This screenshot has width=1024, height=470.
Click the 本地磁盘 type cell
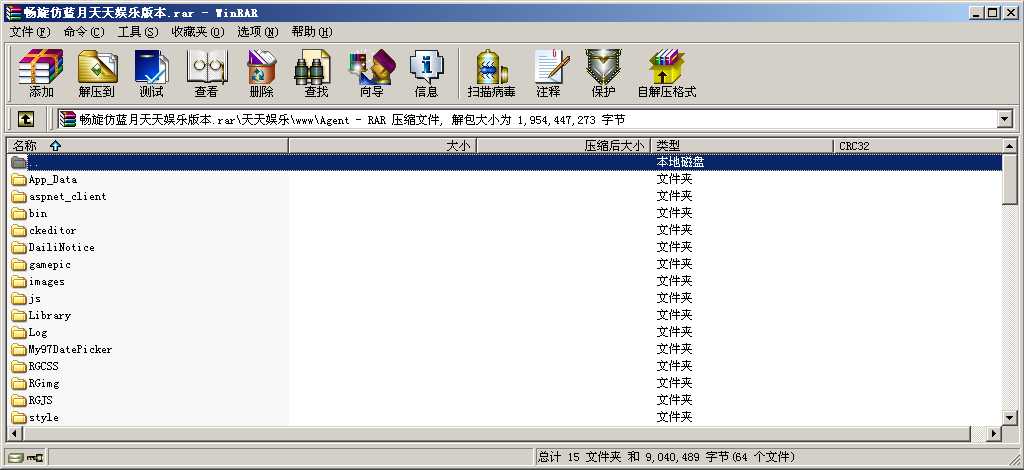click(680, 162)
